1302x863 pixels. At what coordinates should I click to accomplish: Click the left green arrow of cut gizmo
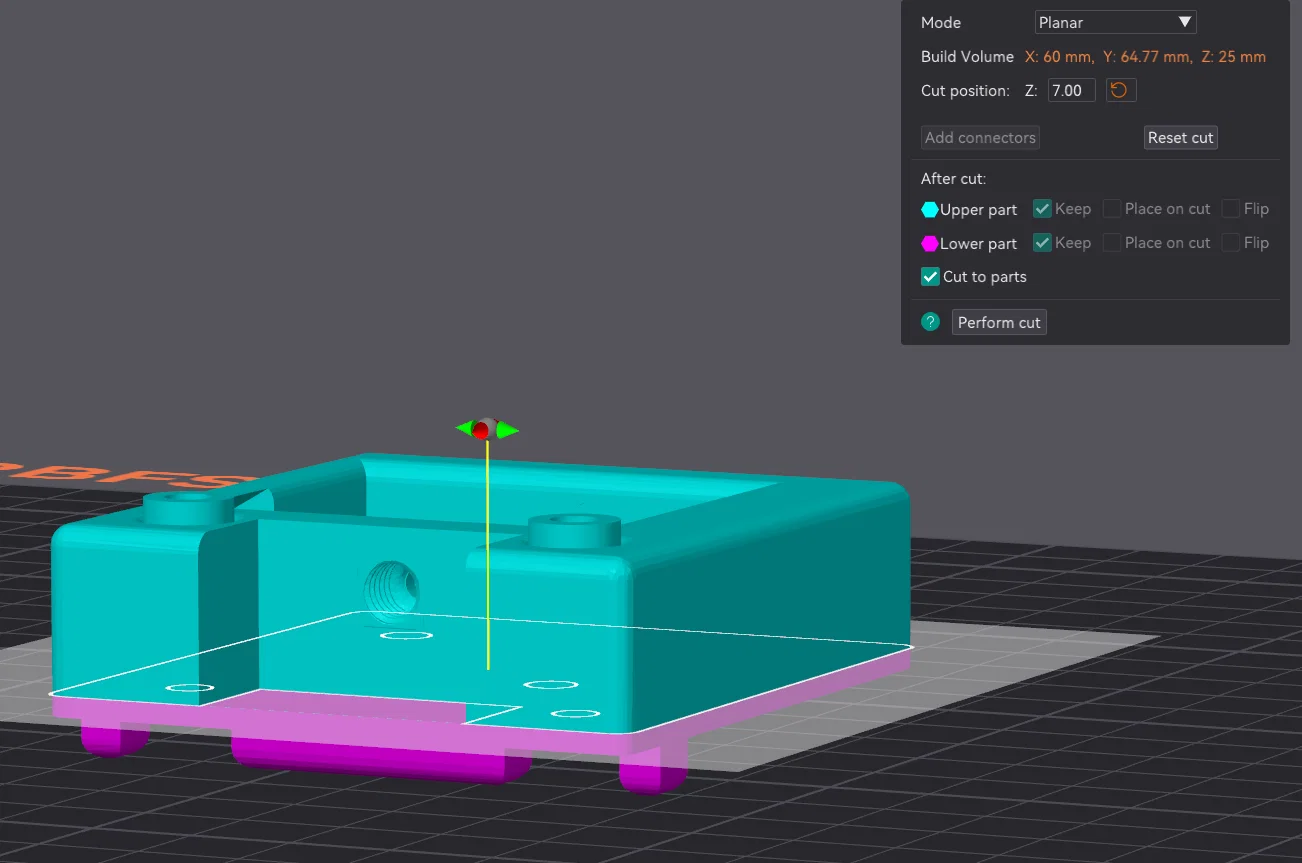pyautogui.click(x=463, y=429)
